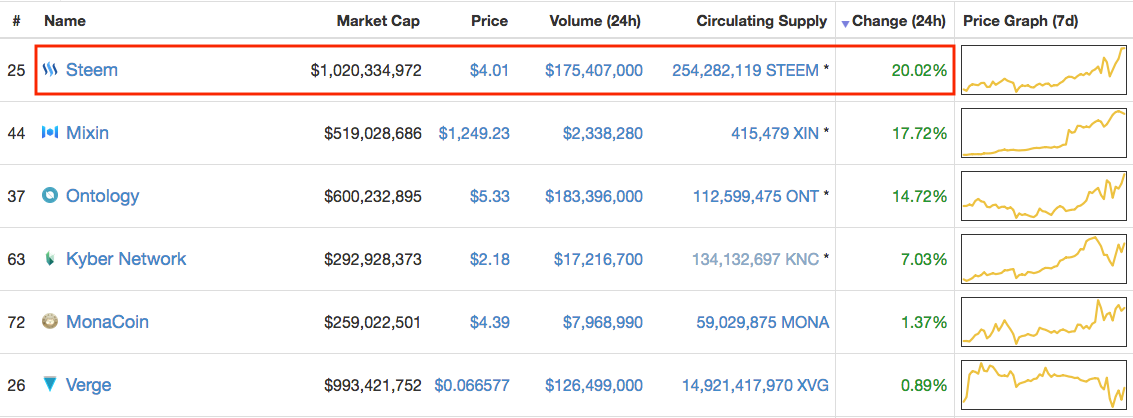
Task: Click the Mixin coin logo icon
Action: [x=50, y=132]
